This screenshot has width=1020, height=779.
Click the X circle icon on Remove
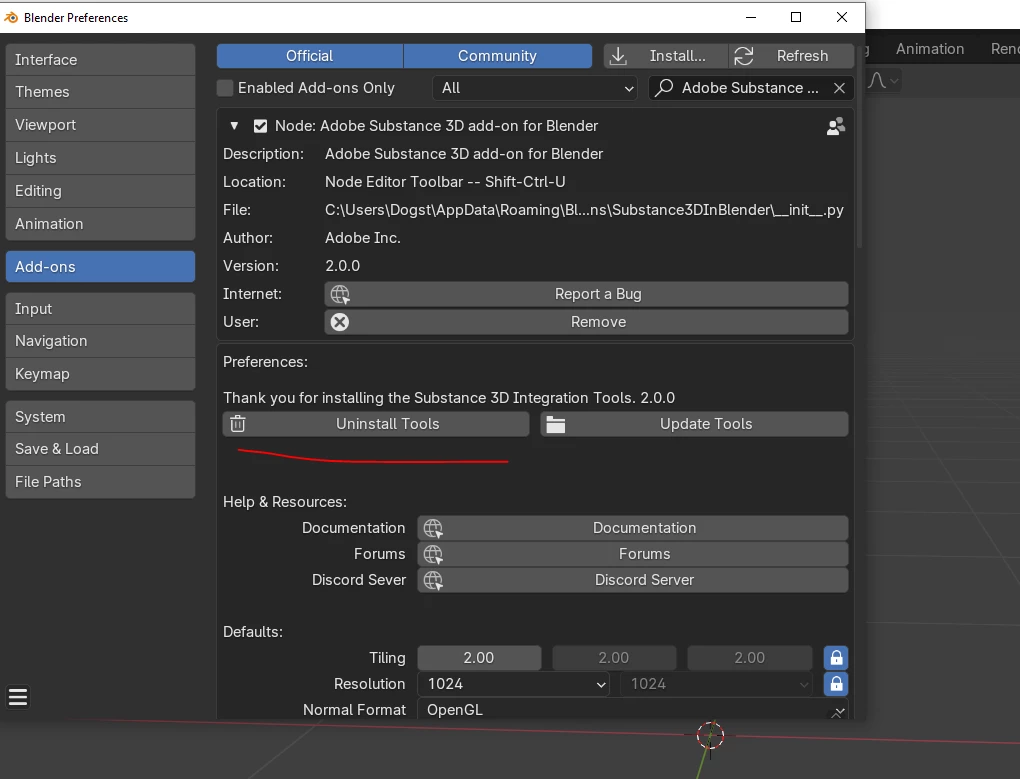click(x=340, y=322)
